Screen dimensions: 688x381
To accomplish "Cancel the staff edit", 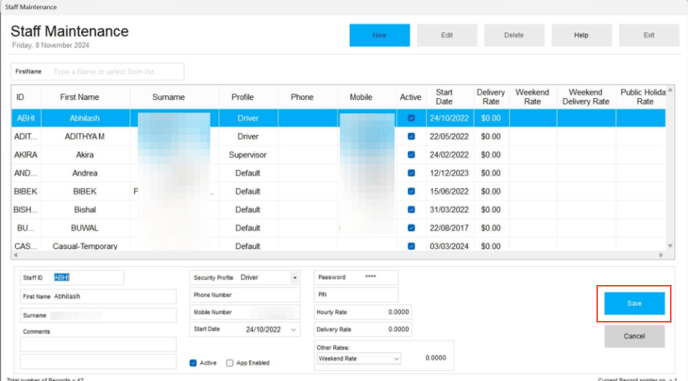I will tap(634, 336).
